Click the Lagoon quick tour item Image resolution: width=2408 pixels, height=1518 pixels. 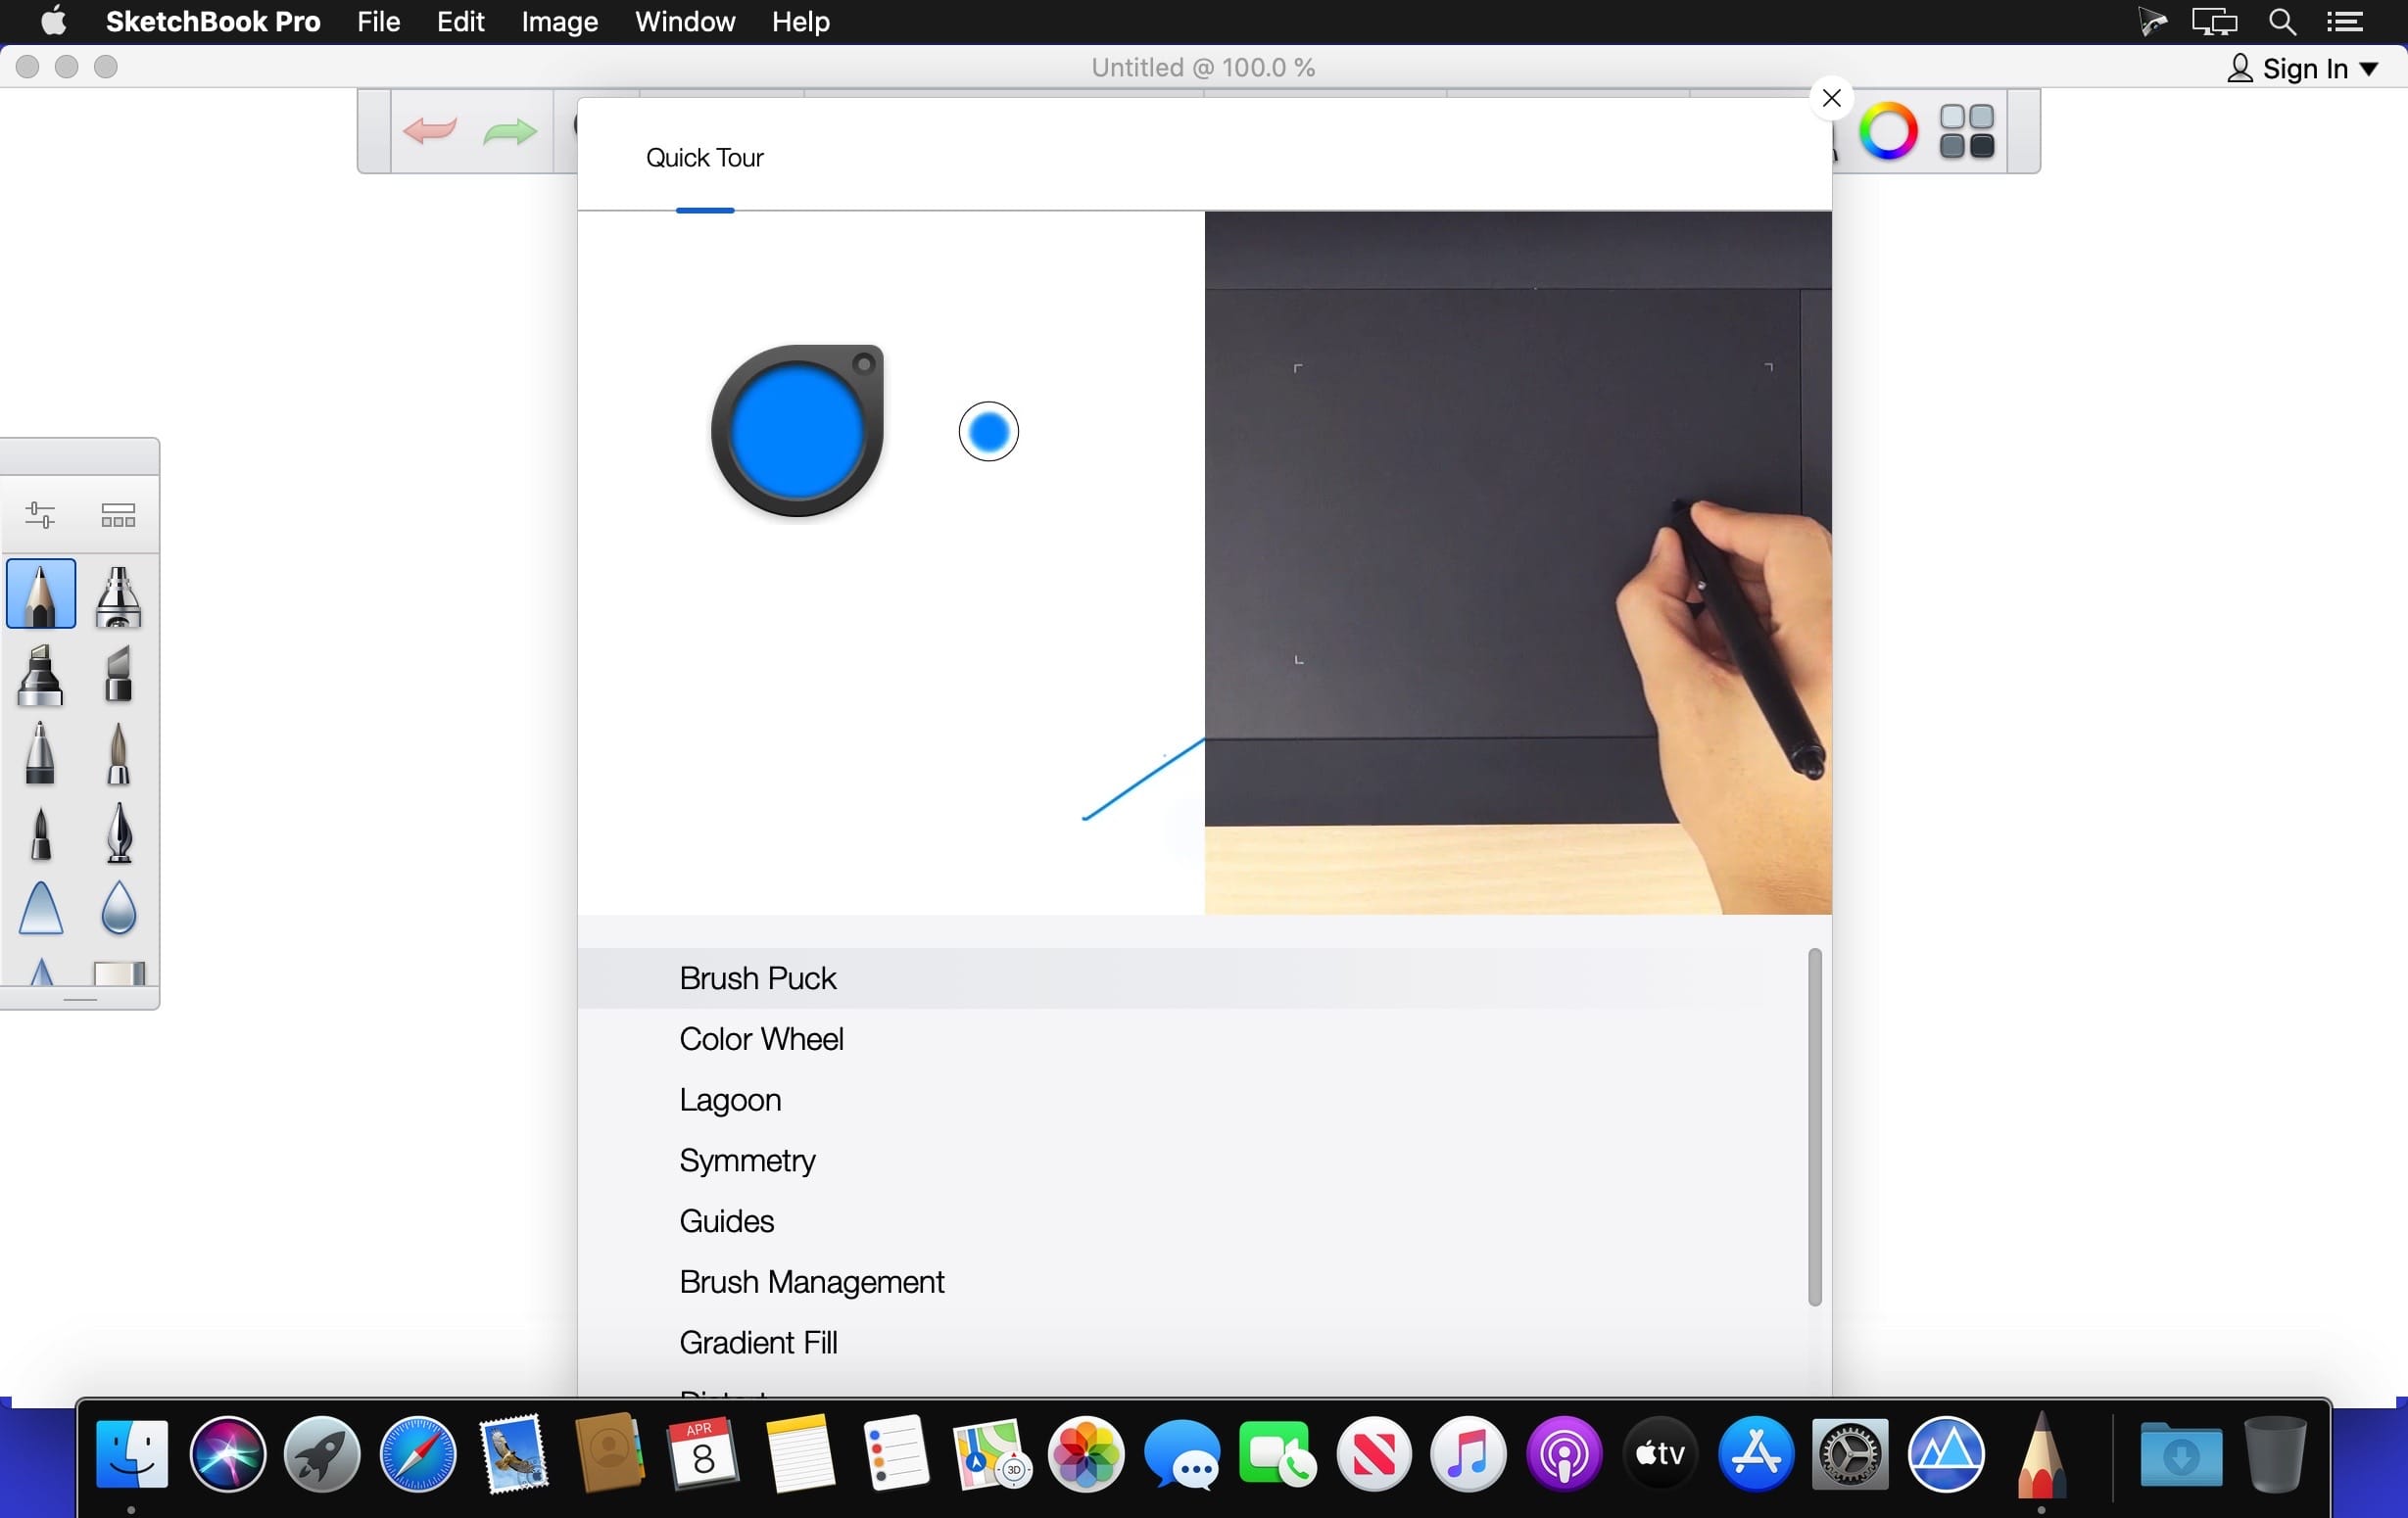pos(729,1098)
